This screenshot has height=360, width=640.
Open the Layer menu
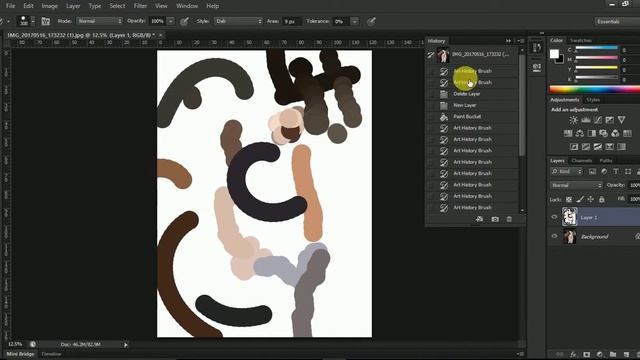pyautogui.click(x=73, y=6)
